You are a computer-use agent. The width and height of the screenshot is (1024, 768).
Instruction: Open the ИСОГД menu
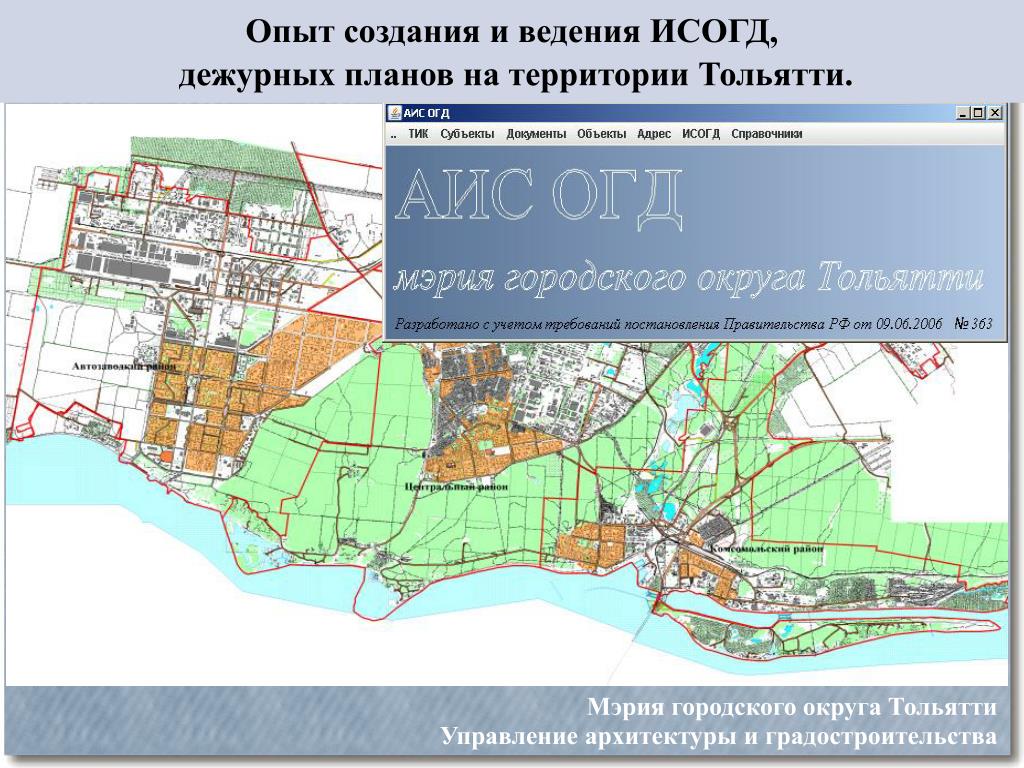point(701,134)
